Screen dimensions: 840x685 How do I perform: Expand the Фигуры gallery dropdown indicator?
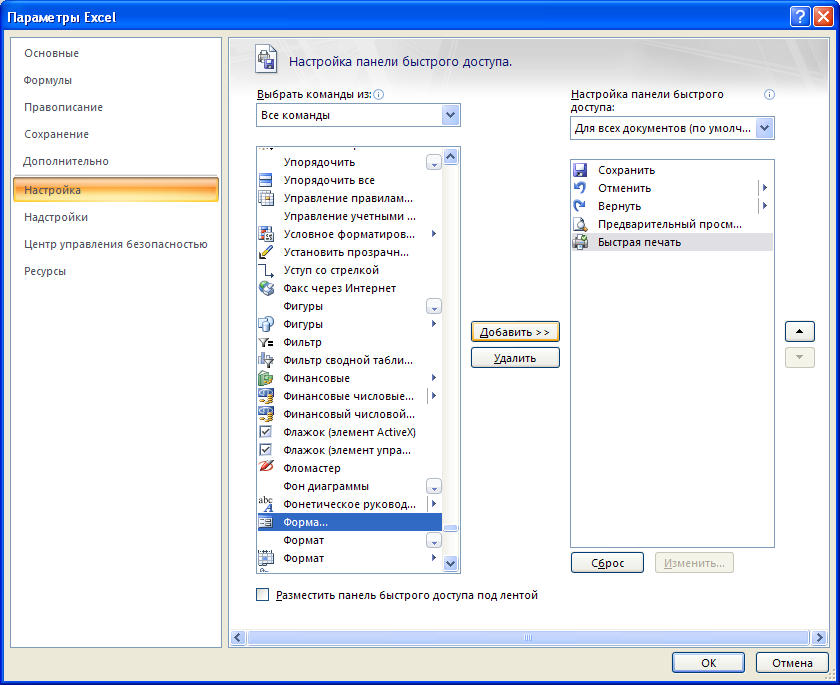[433, 307]
